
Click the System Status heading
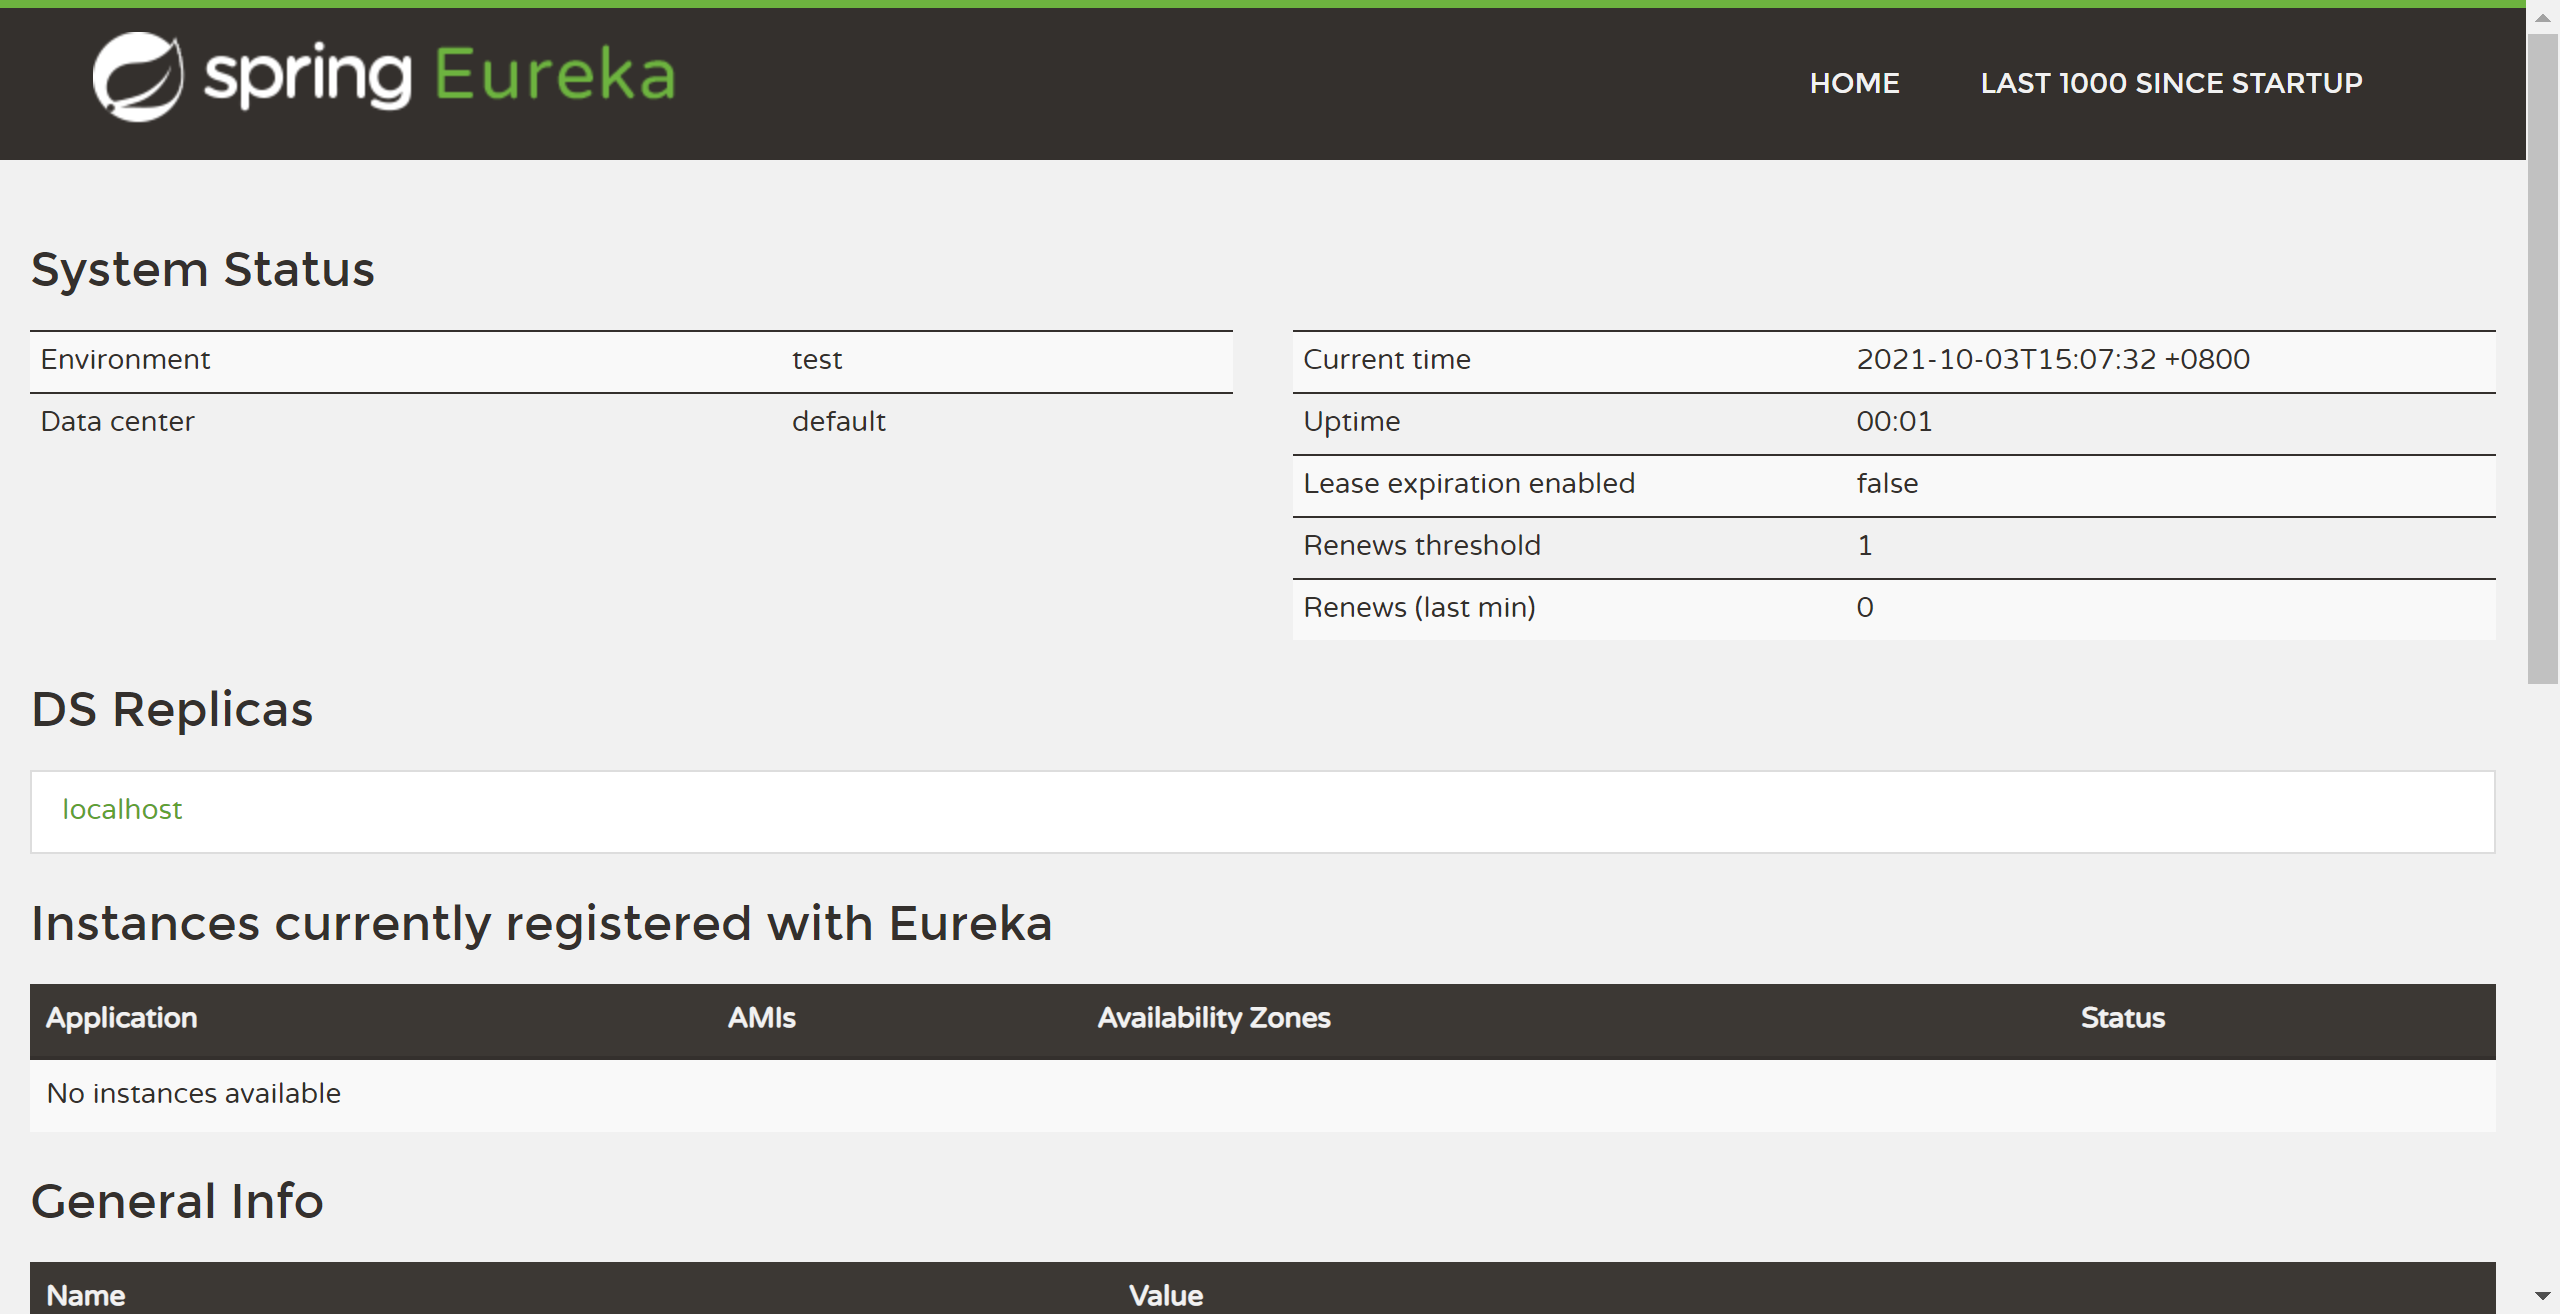[x=203, y=270]
